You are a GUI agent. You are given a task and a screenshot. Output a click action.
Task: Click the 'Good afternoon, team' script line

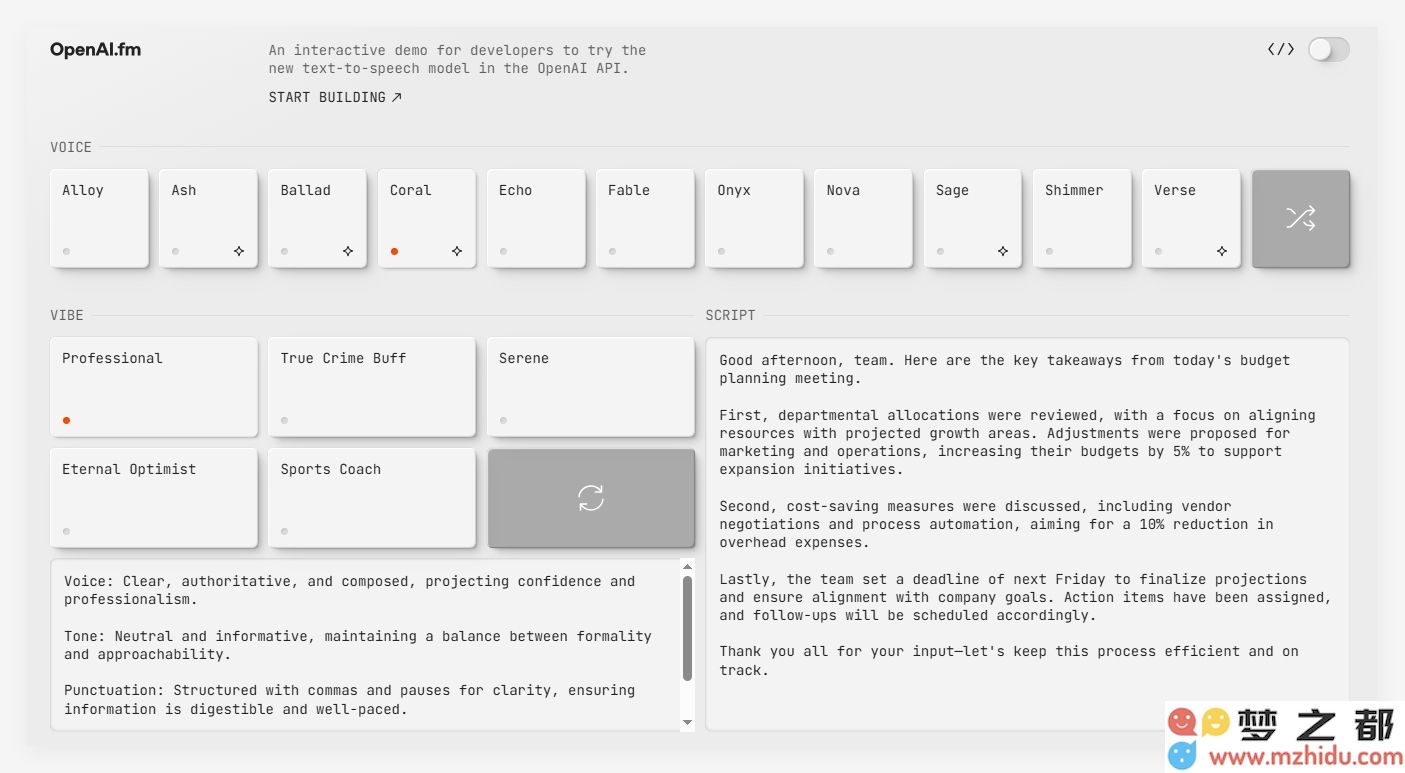[x=1005, y=369]
